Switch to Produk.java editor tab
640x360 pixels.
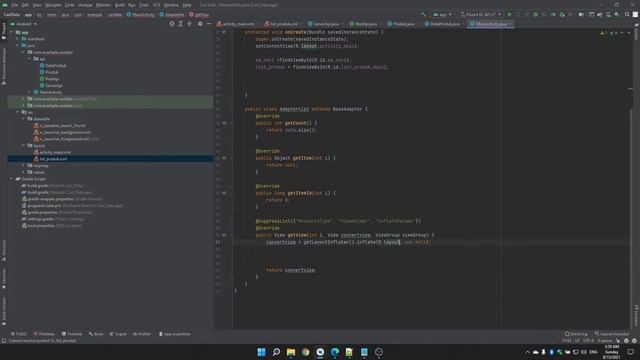pyautogui.click(x=401, y=24)
